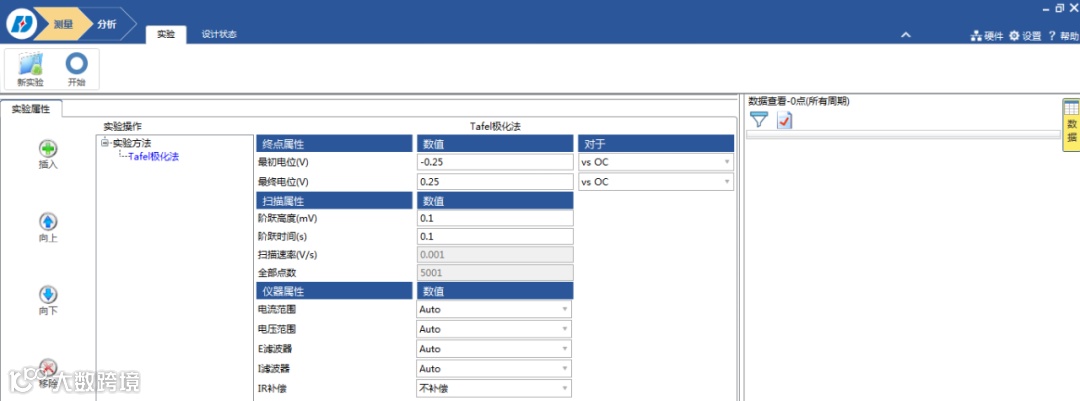
Task: Click the 阶跃高度(mV) label
Action: pyautogui.click(x=288, y=218)
